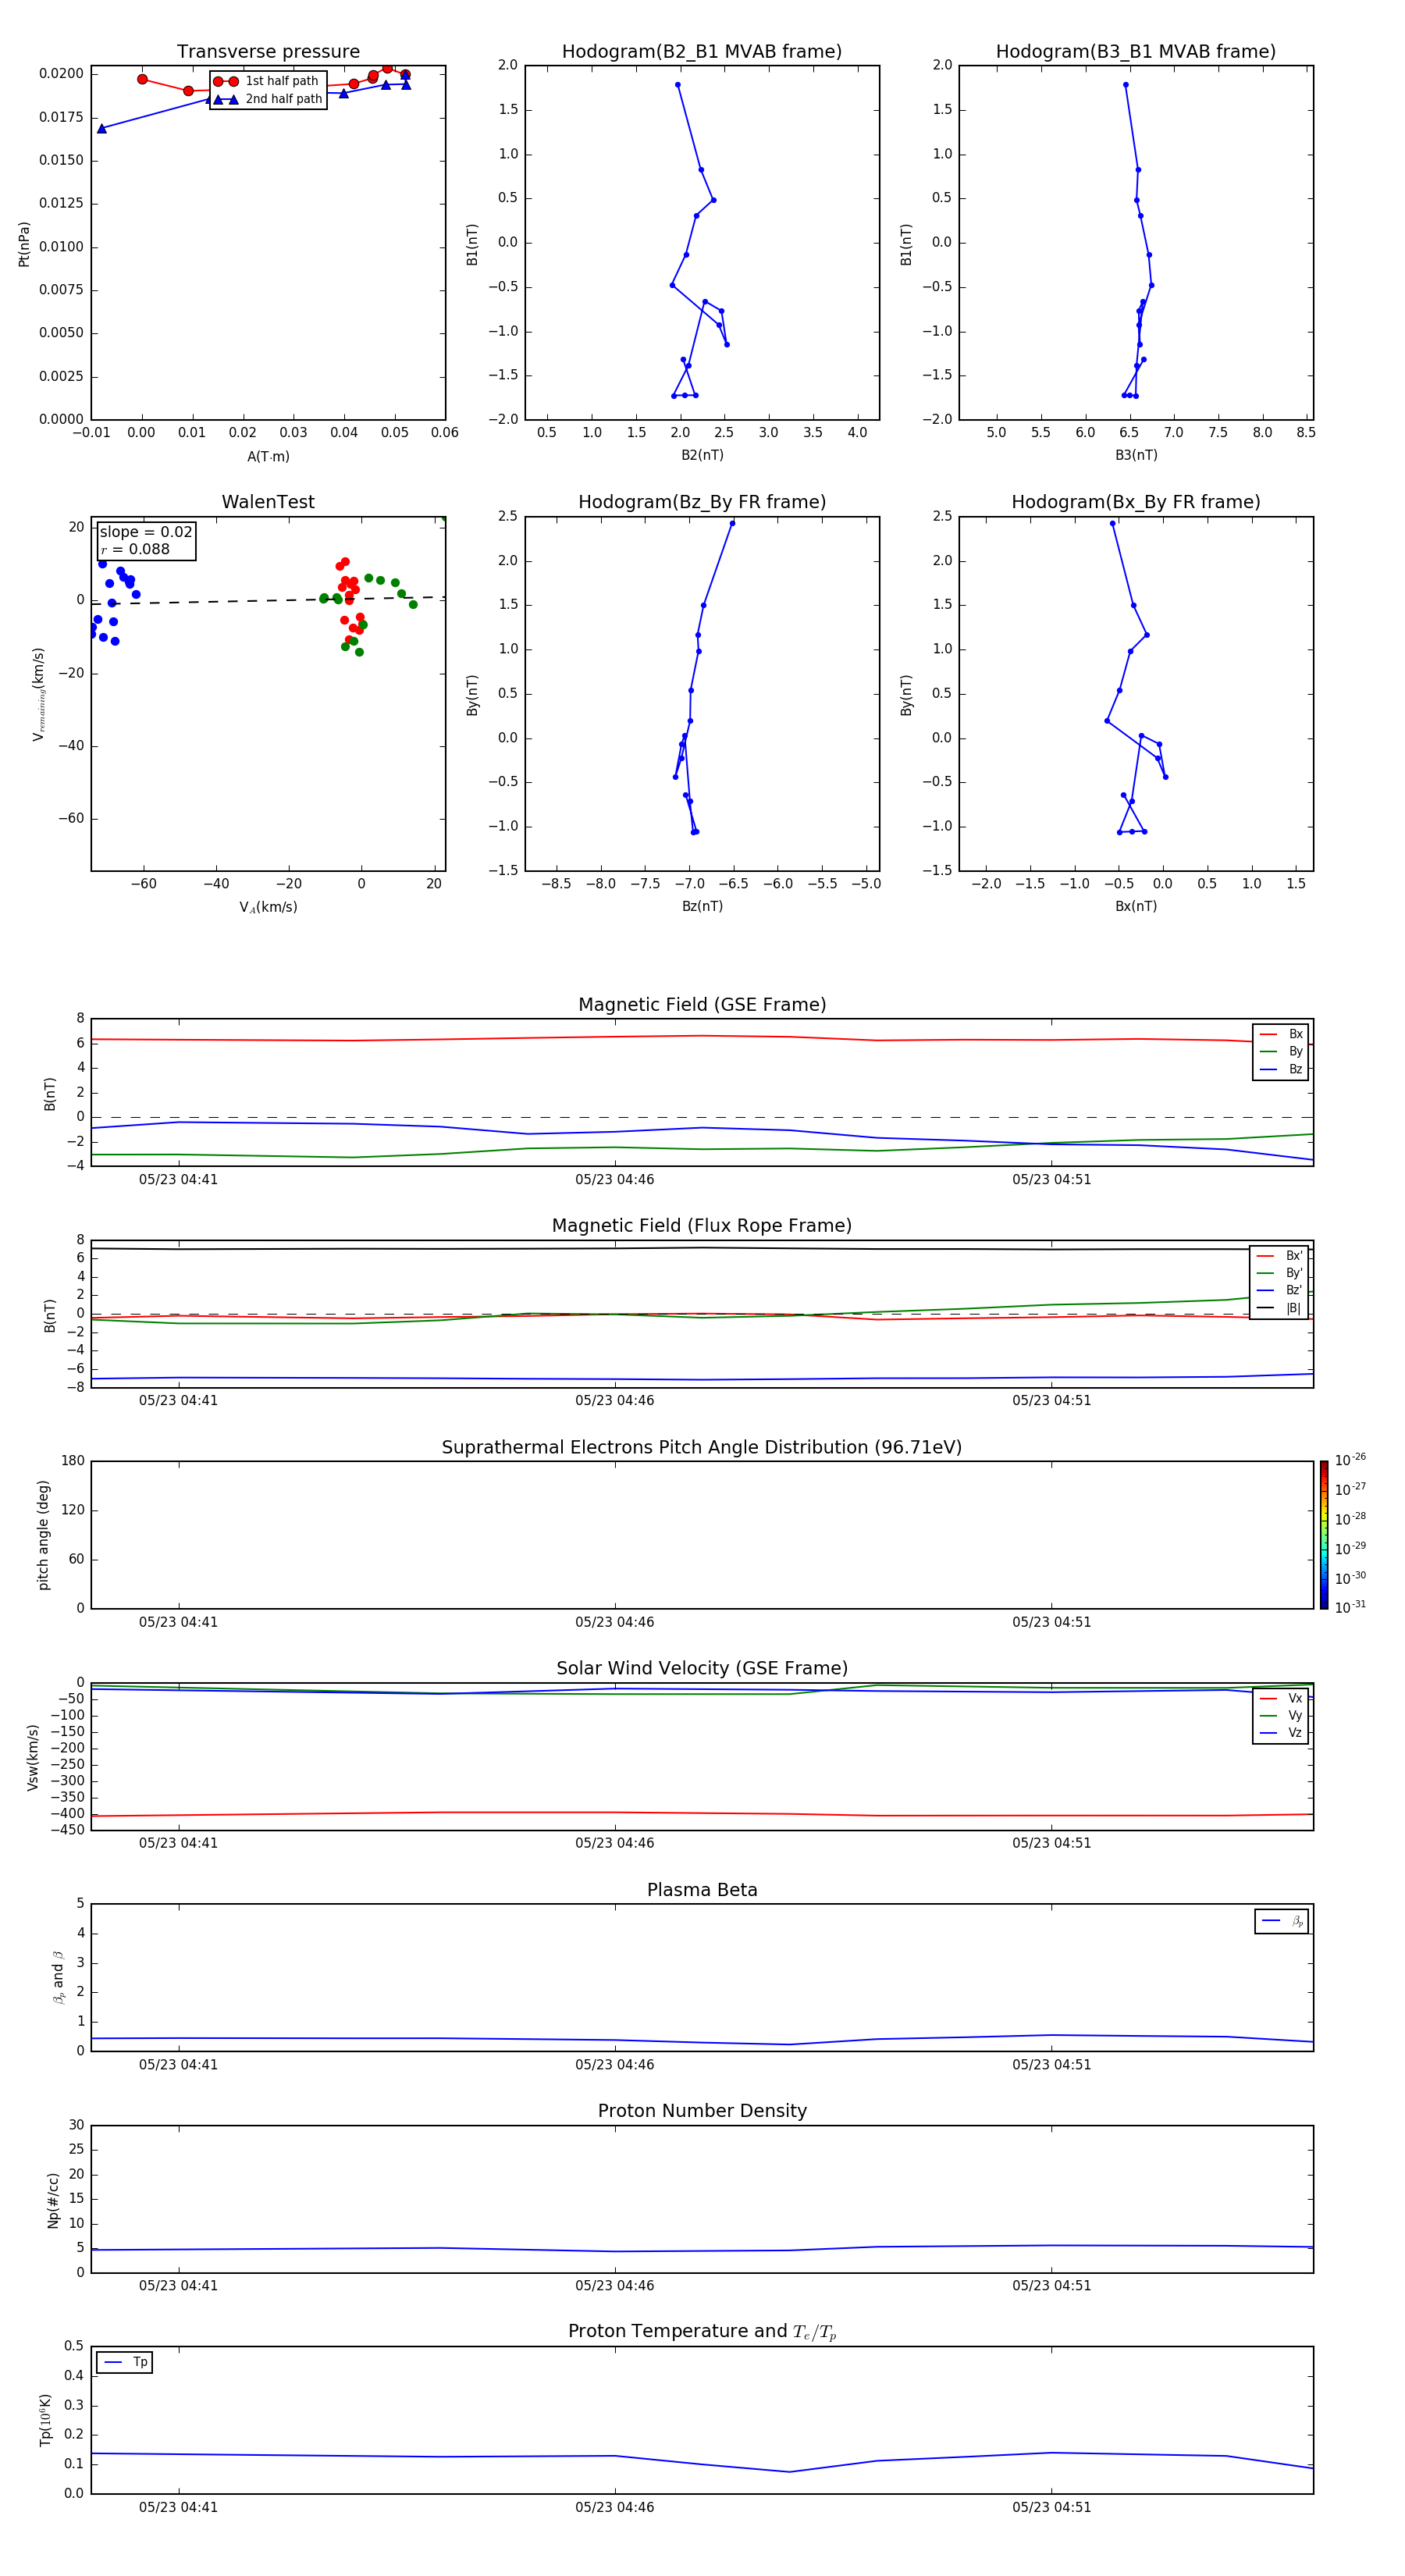The width and height of the screenshot is (1405, 2576).
Task: Click the 'Hodogram(B2_B1 MVAB frame)' title
Action: click(702, 51)
